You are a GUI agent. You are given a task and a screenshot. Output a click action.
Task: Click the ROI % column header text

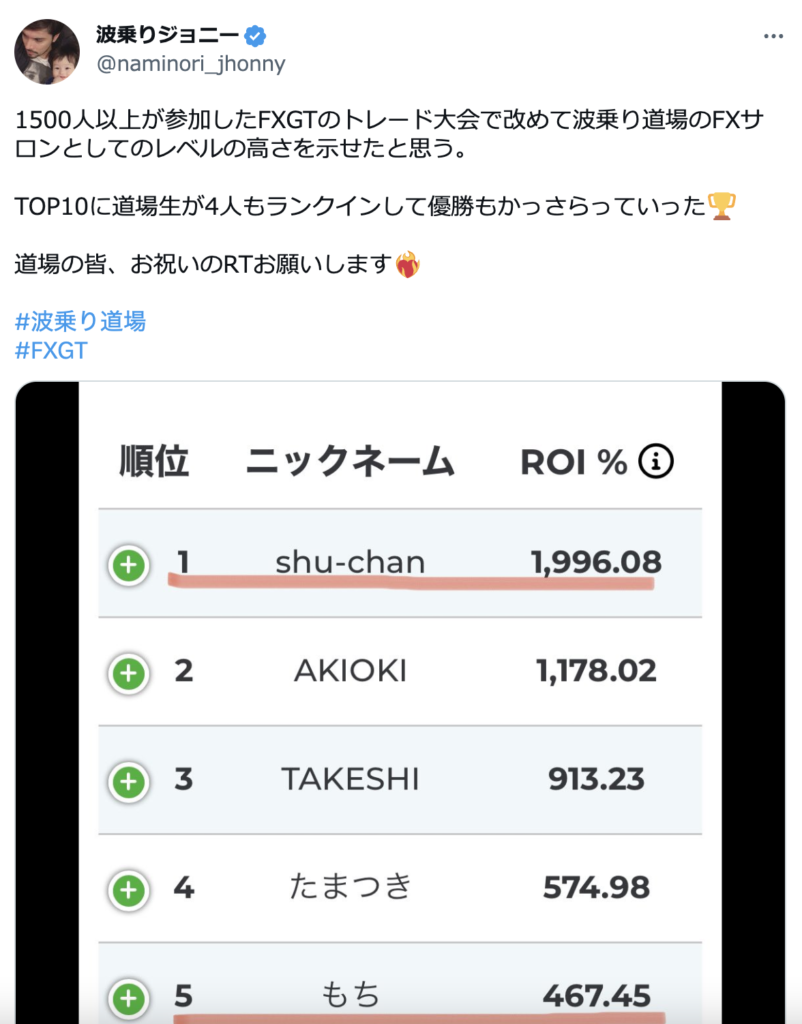(573, 462)
